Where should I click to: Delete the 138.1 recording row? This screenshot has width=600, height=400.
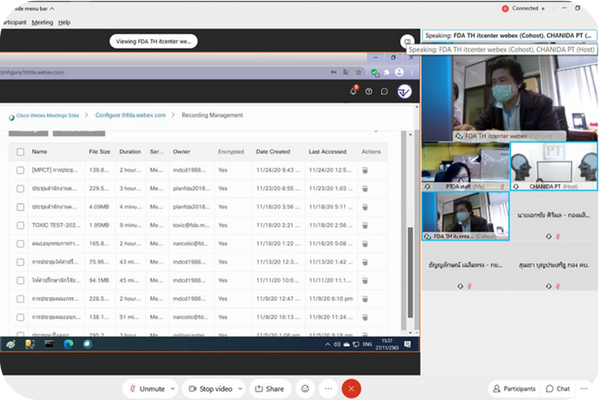[x=365, y=317]
